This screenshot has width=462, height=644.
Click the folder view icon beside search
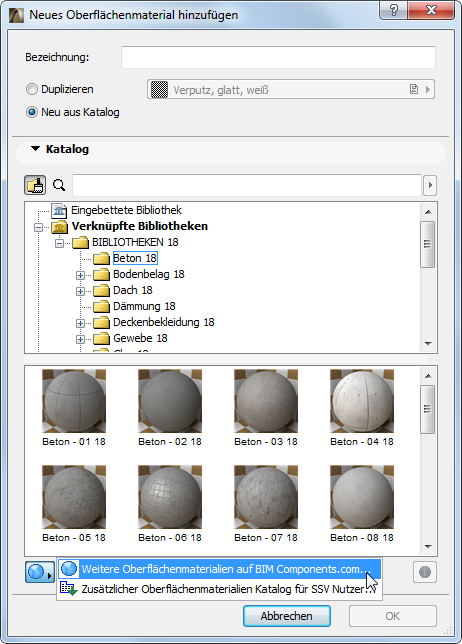[35, 185]
